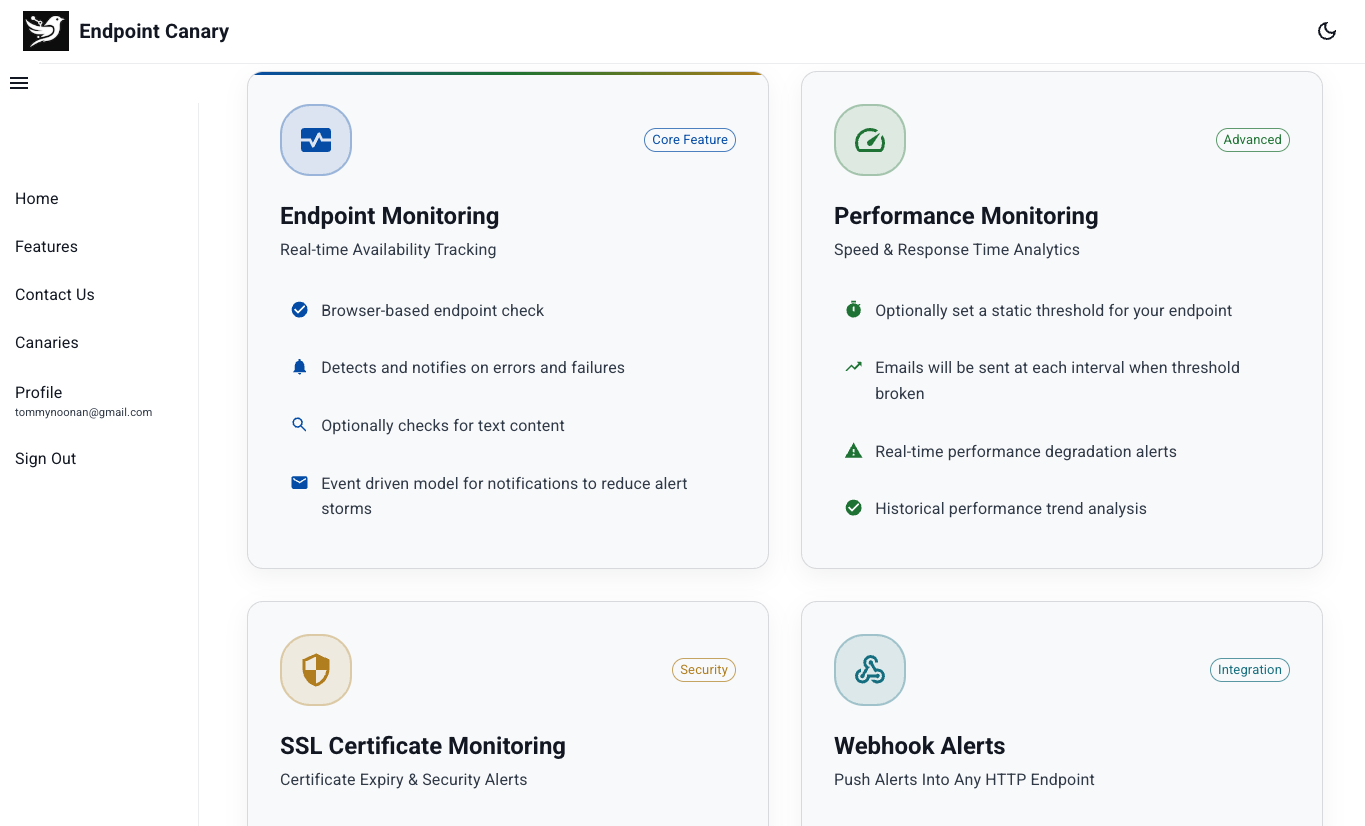
Task: Click the Endpoint Monitoring heartbeat monitor icon
Action: click(x=316, y=140)
